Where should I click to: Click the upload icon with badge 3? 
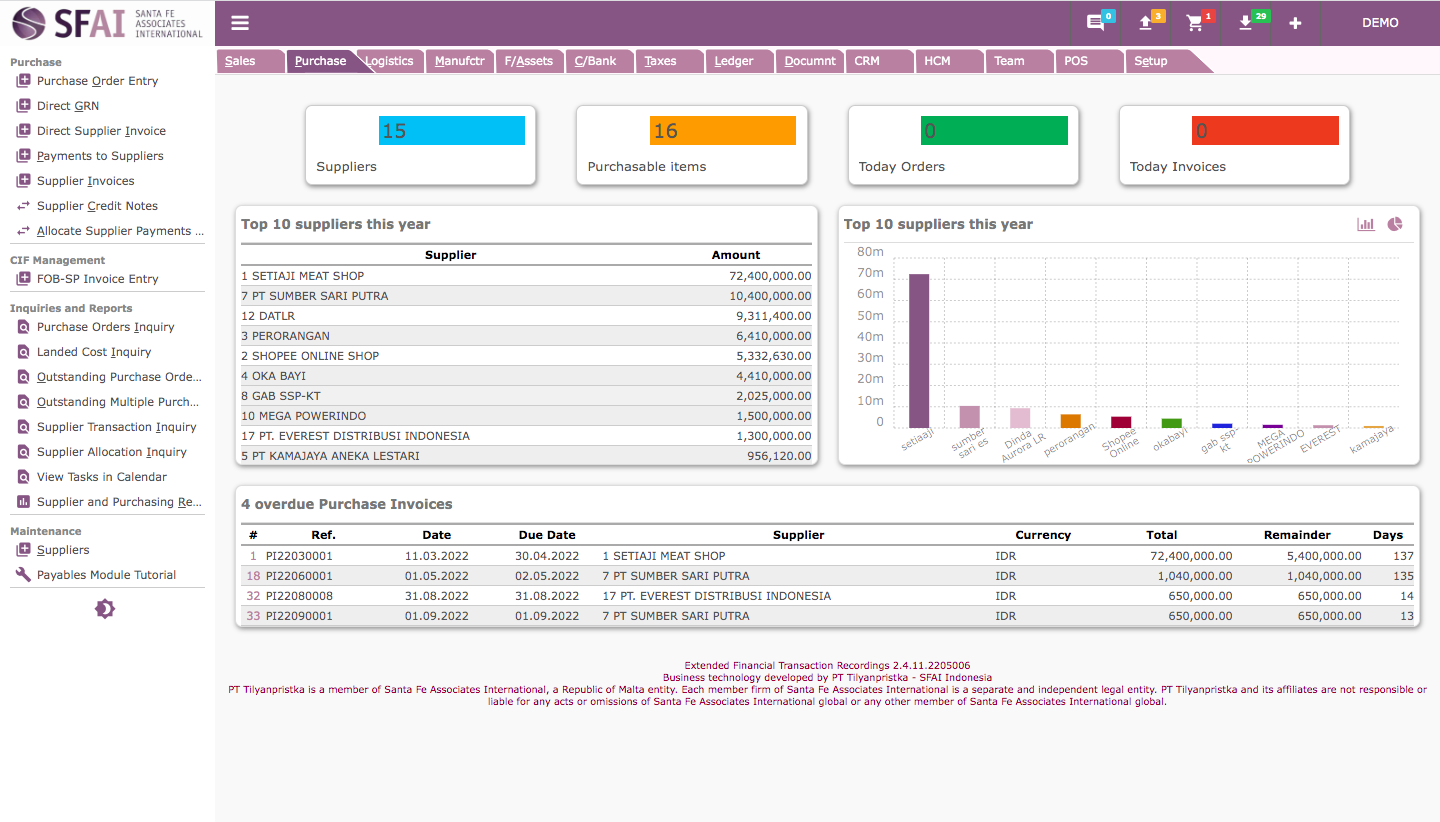(1146, 23)
